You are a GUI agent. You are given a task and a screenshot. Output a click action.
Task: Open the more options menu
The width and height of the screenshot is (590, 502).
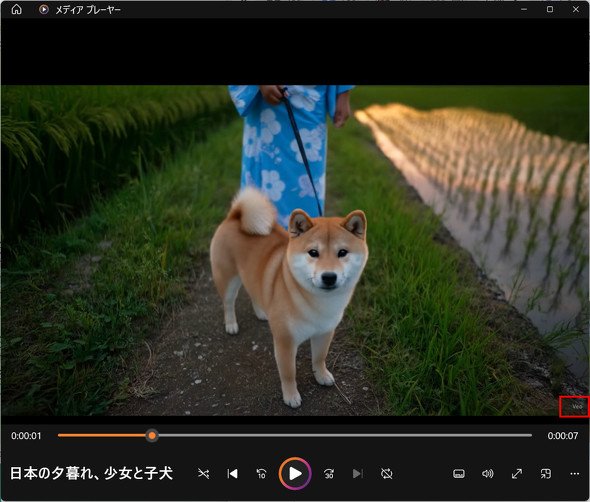click(x=575, y=473)
